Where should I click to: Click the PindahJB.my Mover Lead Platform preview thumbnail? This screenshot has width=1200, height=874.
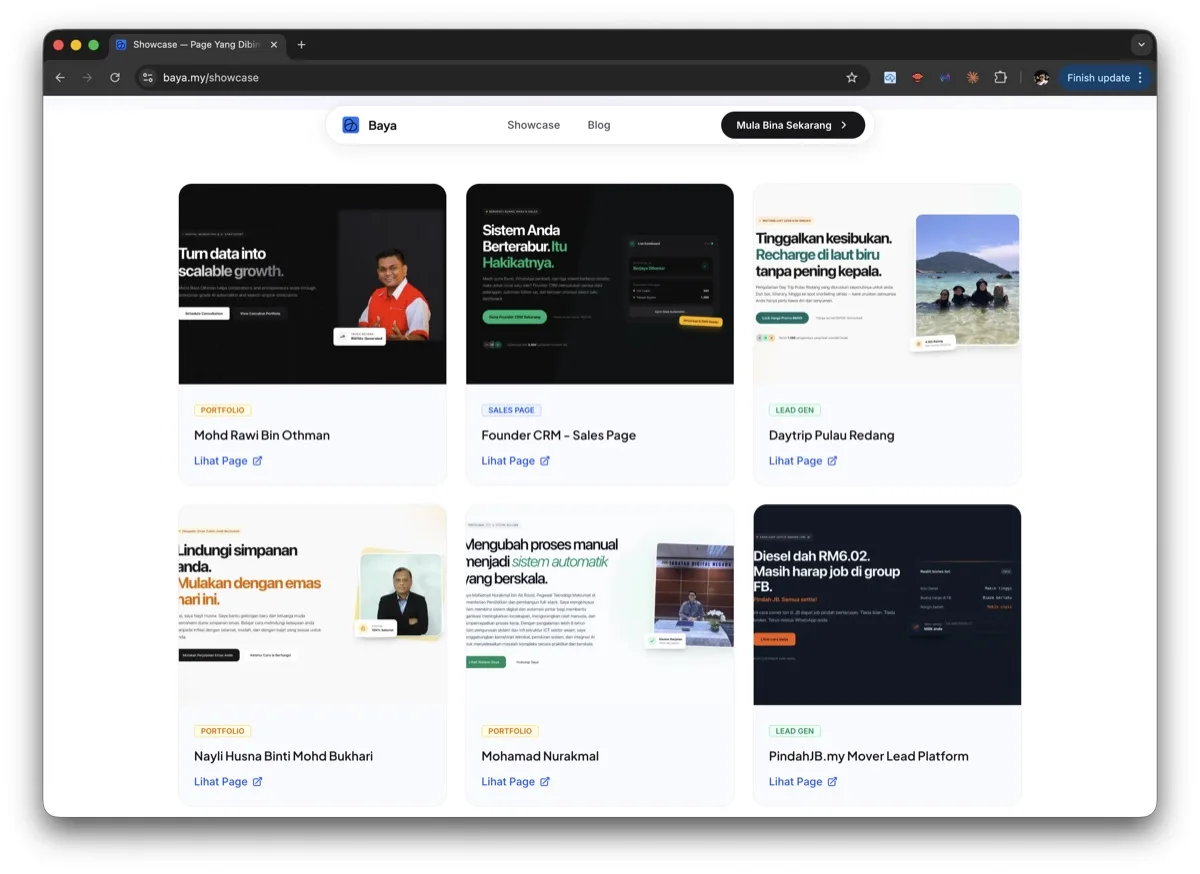[886, 604]
